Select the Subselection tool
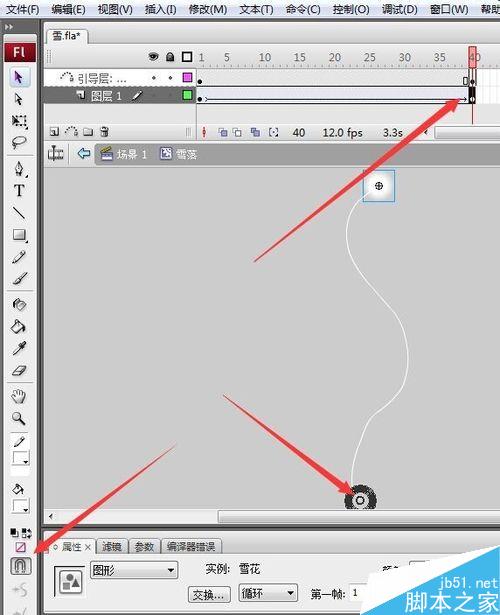 point(19,99)
